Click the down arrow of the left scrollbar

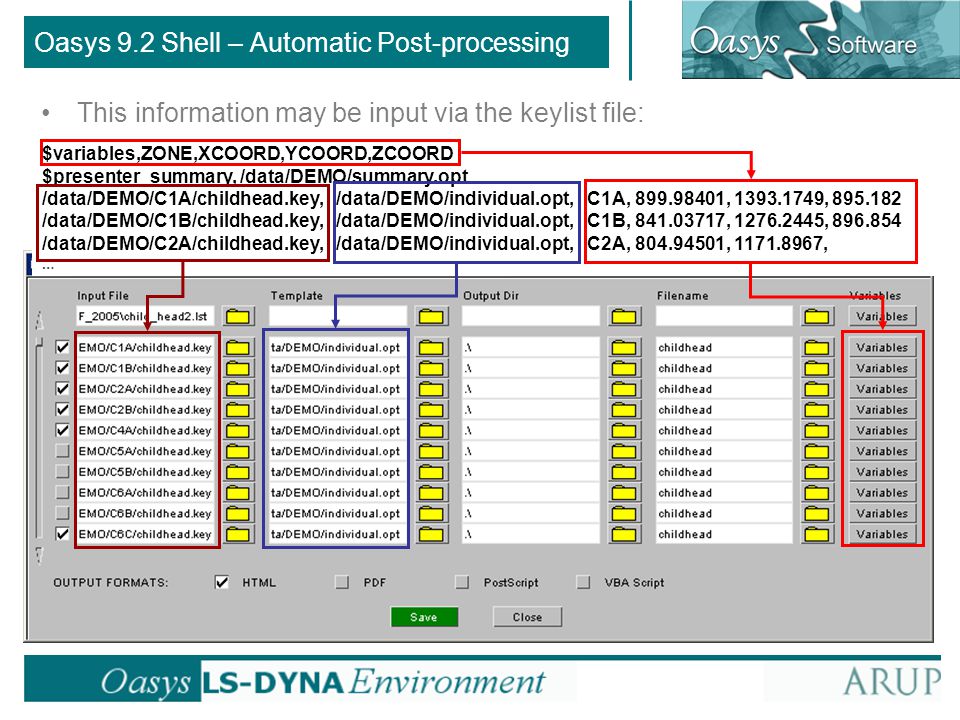click(39, 556)
